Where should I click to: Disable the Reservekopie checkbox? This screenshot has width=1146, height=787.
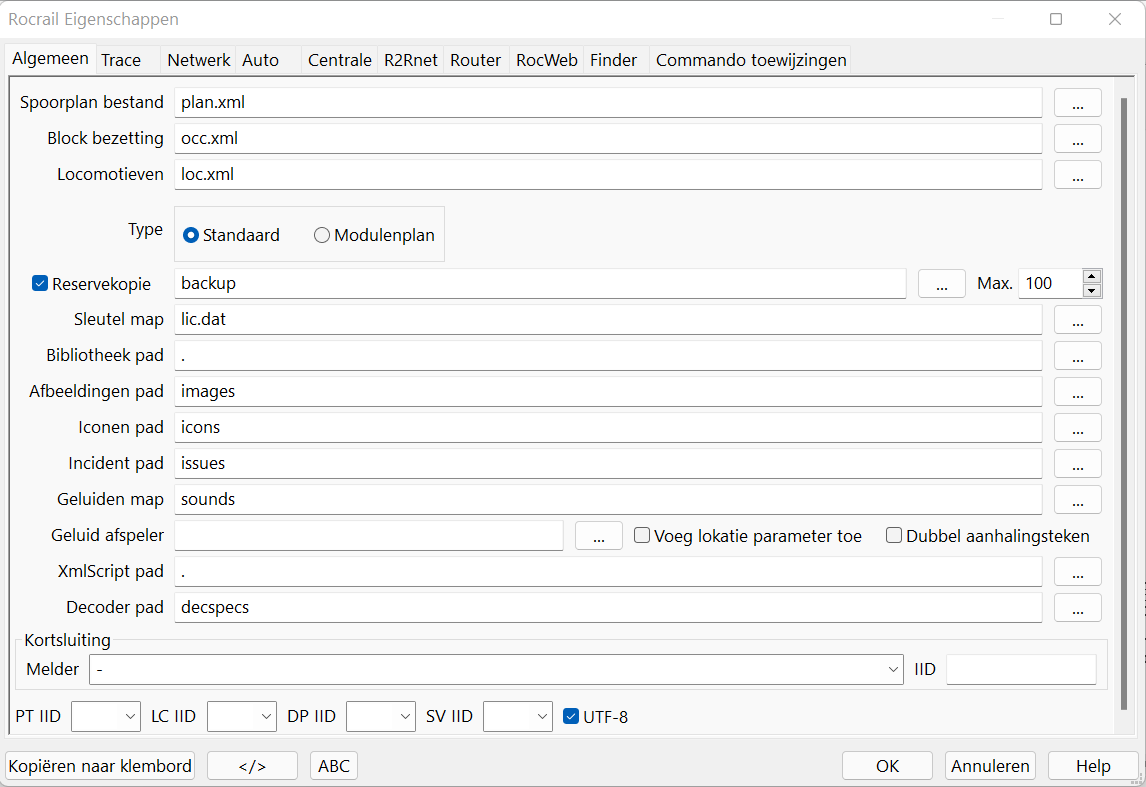click(x=40, y=284)
